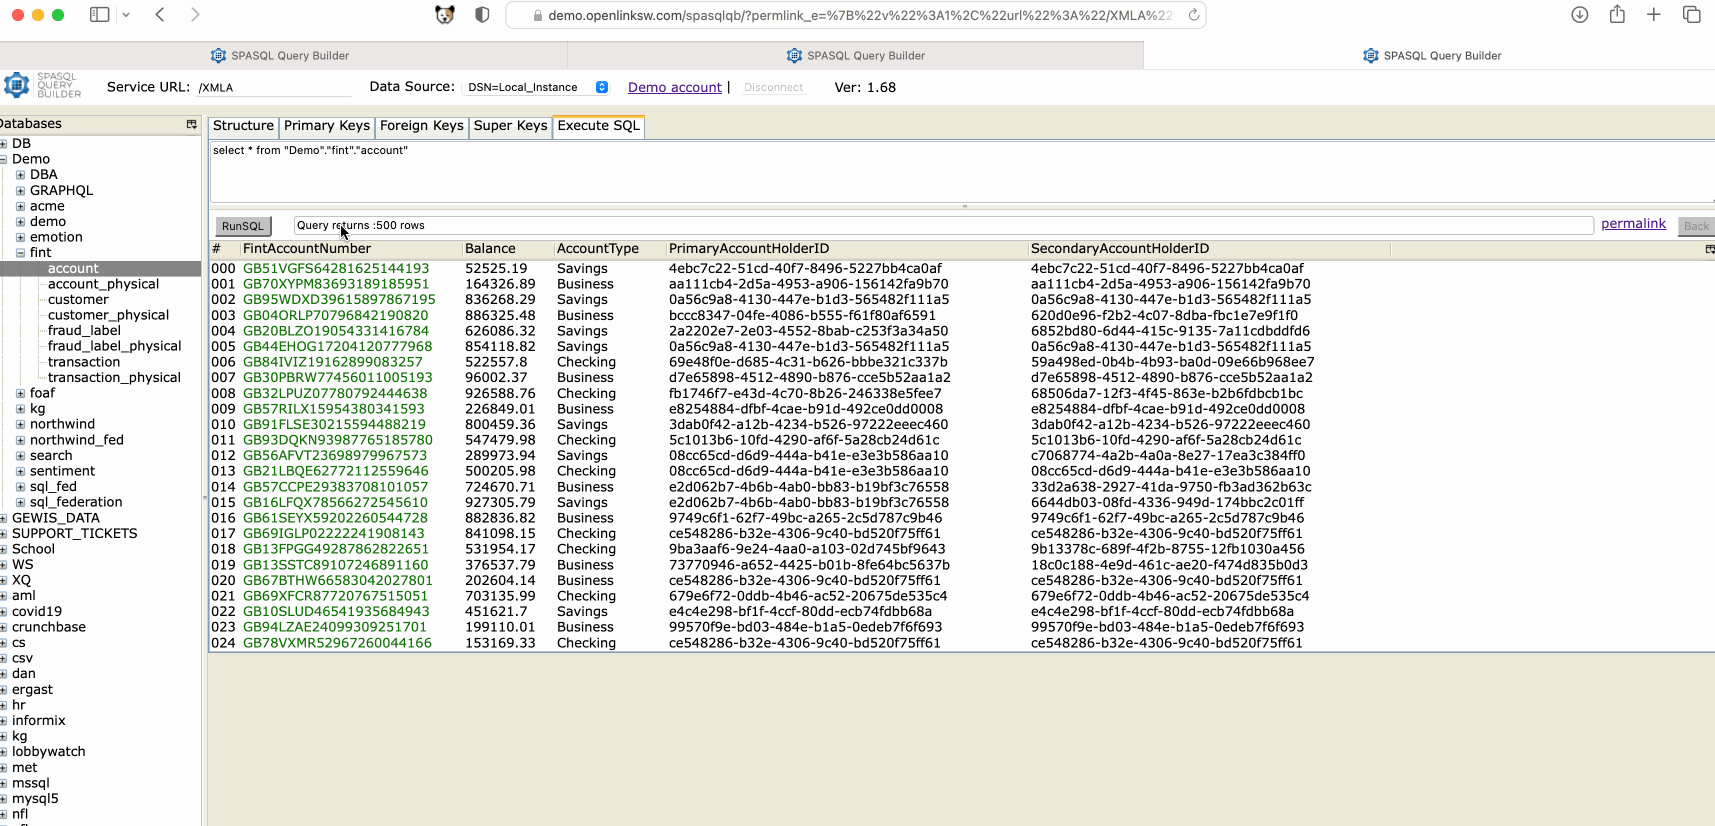Screen dimensions: 1715x826
Task: Click the Share icon in Safari
Action: 1617,14
